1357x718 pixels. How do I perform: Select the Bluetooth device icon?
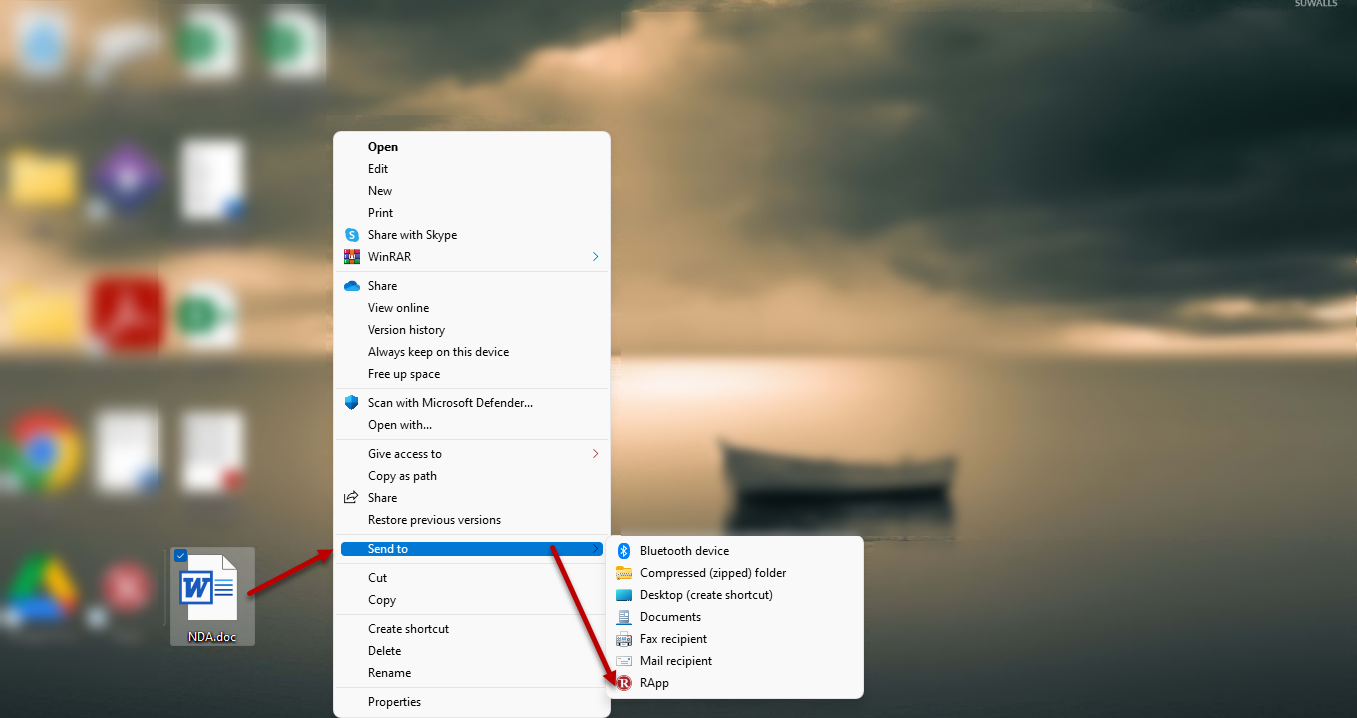click(x=624, y=551)
